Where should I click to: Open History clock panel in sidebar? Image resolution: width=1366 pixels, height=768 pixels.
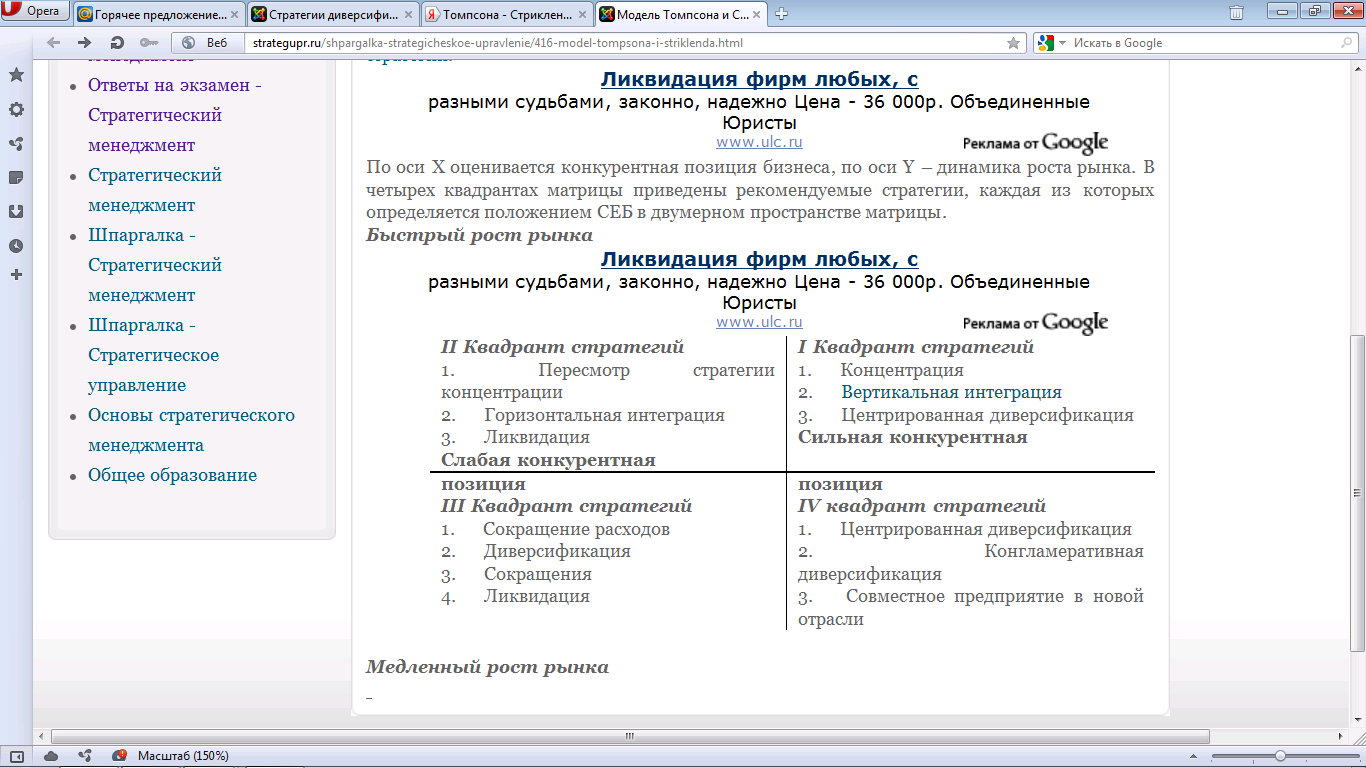pyautogui.click(x=16, y=245)
